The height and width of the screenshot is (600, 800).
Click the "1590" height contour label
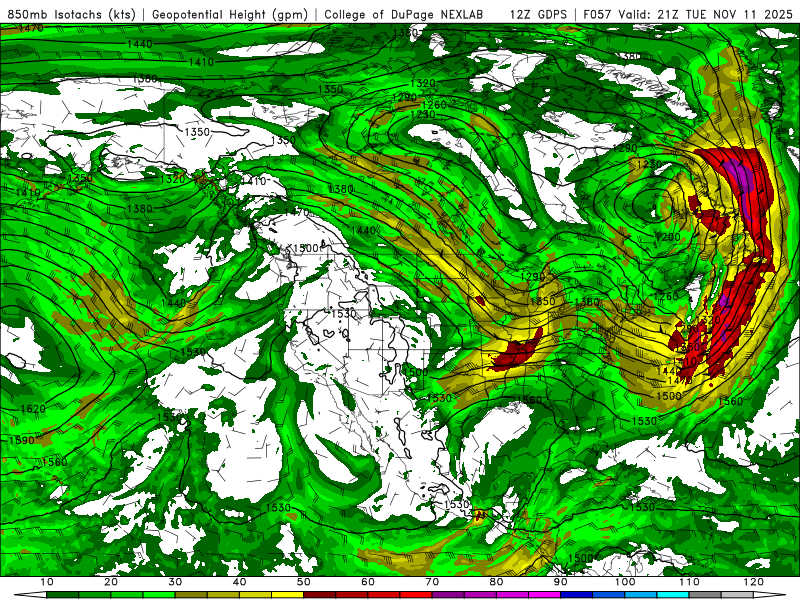22,440
